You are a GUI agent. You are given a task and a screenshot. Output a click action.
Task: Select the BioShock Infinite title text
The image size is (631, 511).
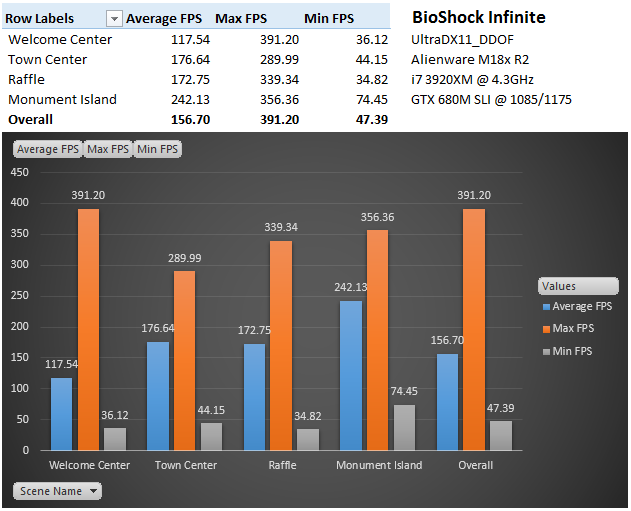pos(478,17)
